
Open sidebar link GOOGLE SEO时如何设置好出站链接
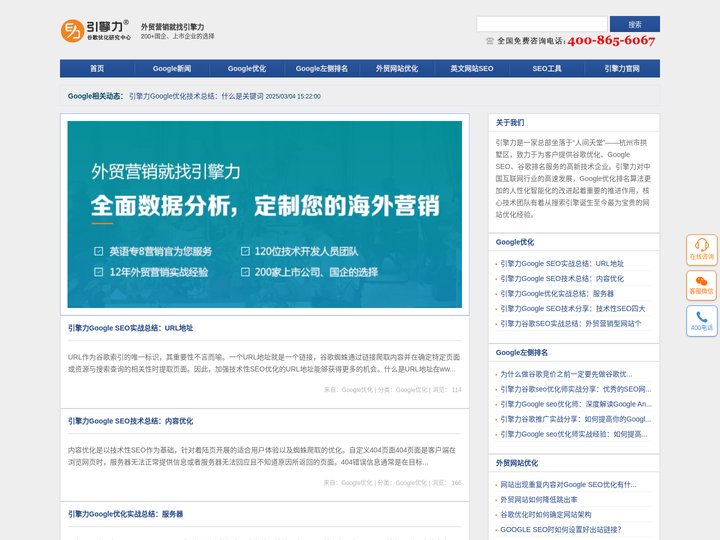561,529
